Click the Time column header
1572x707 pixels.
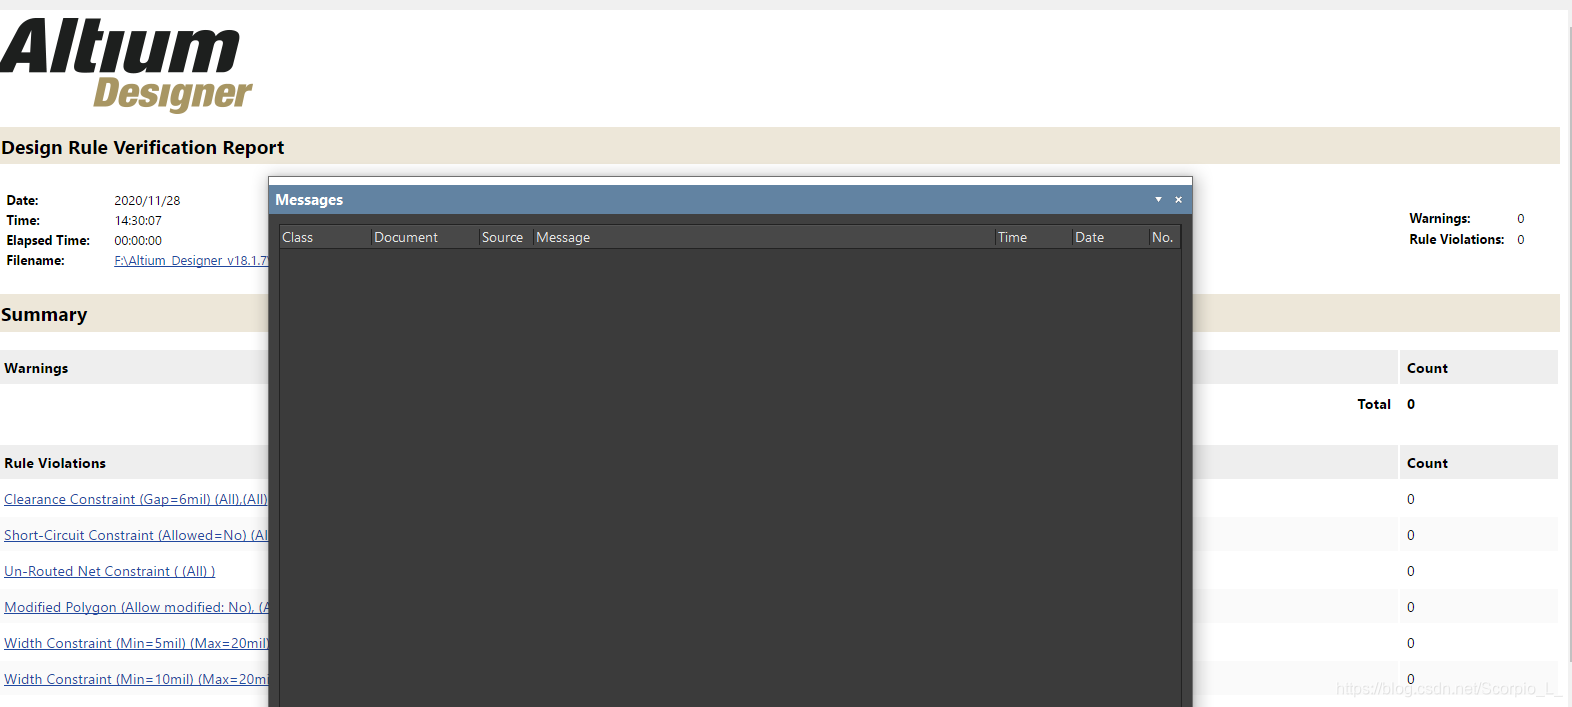1033,237
